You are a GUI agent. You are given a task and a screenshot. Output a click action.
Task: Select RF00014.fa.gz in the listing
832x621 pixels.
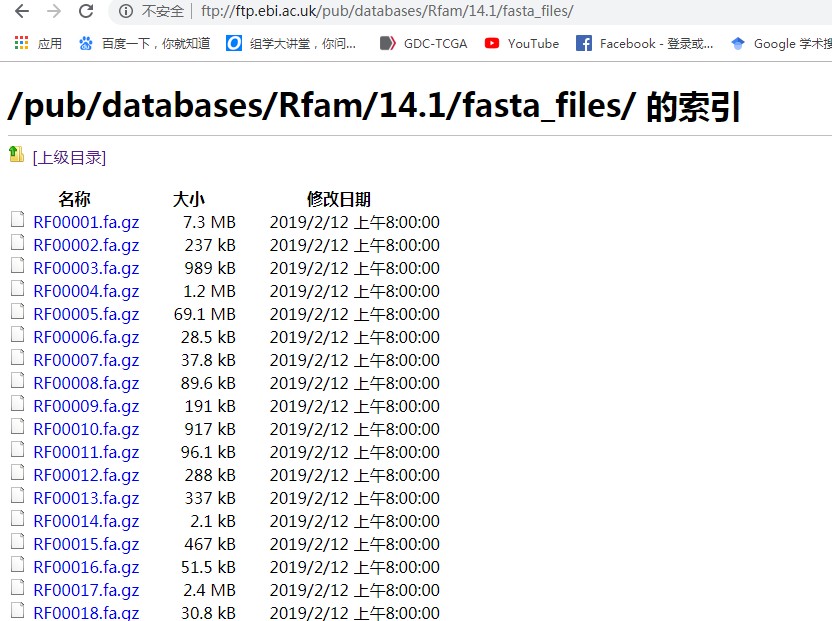point(86,521)
